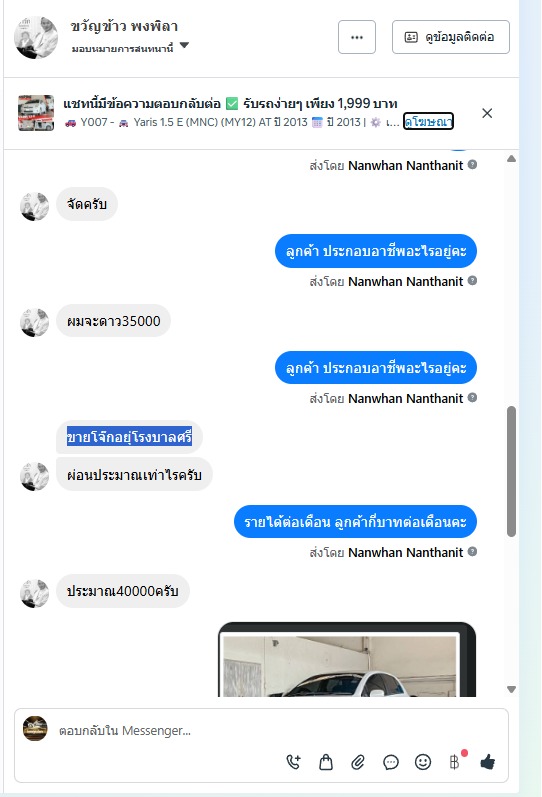Click the chat scrollbar thumb

511,471
